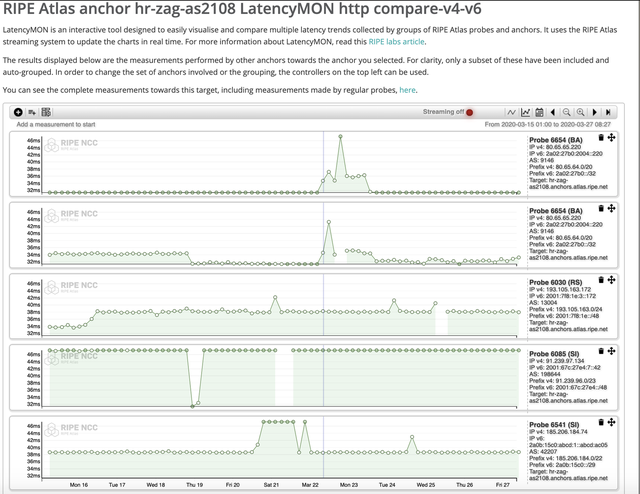
Task: Click the Probe 6085 (SI) title
Action: point(554,354)
